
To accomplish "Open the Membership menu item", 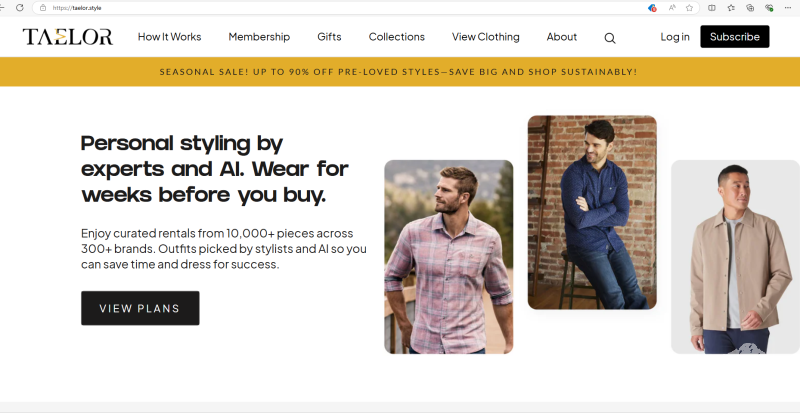I will click(259, 37).
